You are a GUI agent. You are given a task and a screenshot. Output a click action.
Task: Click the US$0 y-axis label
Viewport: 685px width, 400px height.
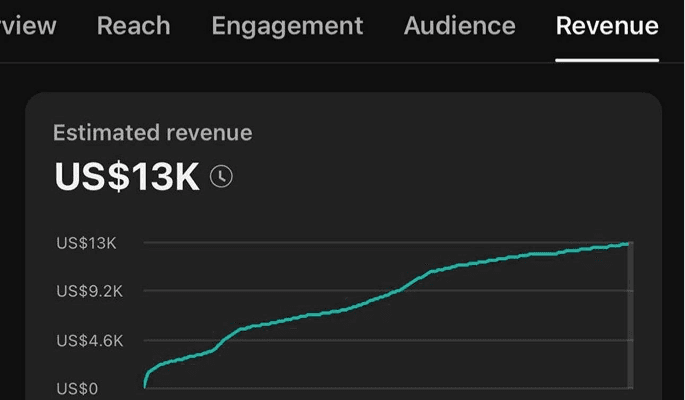coord(77,389)
